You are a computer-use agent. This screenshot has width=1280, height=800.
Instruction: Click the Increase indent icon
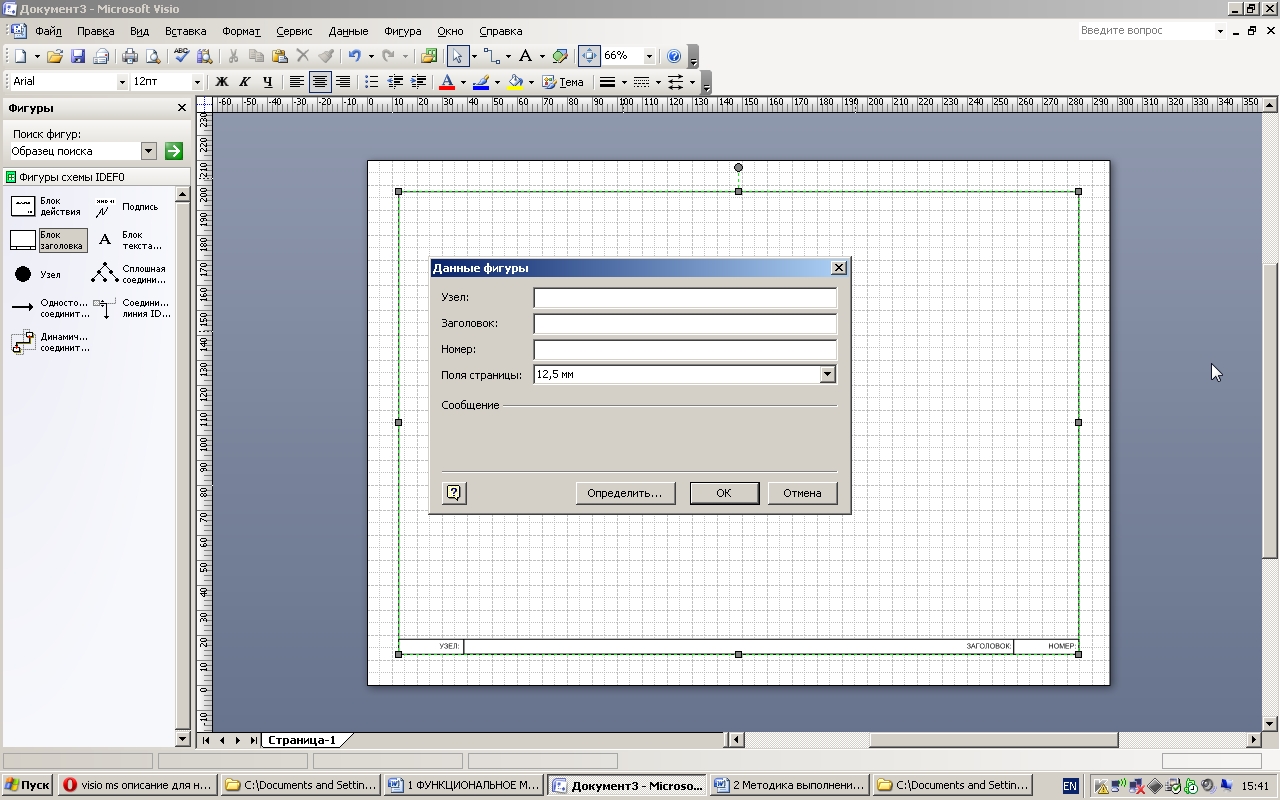pos(418,82)
